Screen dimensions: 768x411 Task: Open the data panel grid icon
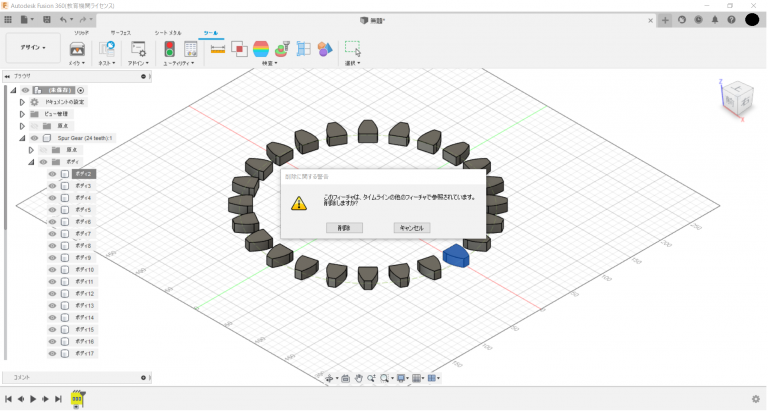coord(9,19)
